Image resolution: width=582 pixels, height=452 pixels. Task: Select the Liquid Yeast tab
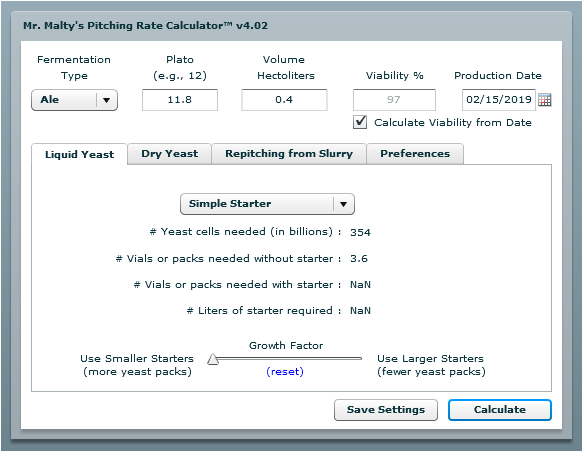79,154
